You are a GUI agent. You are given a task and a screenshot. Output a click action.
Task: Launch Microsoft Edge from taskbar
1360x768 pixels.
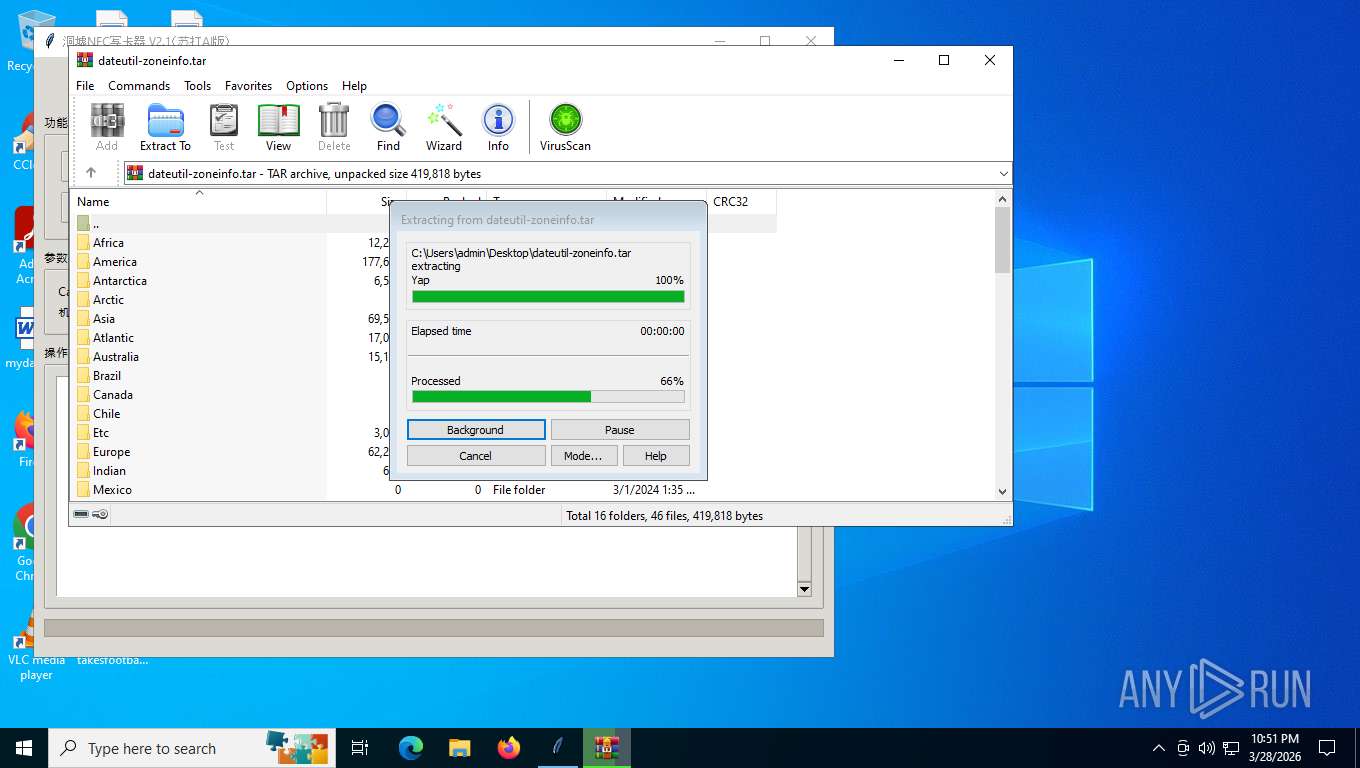pyautogui.click(x=411, y=748)
